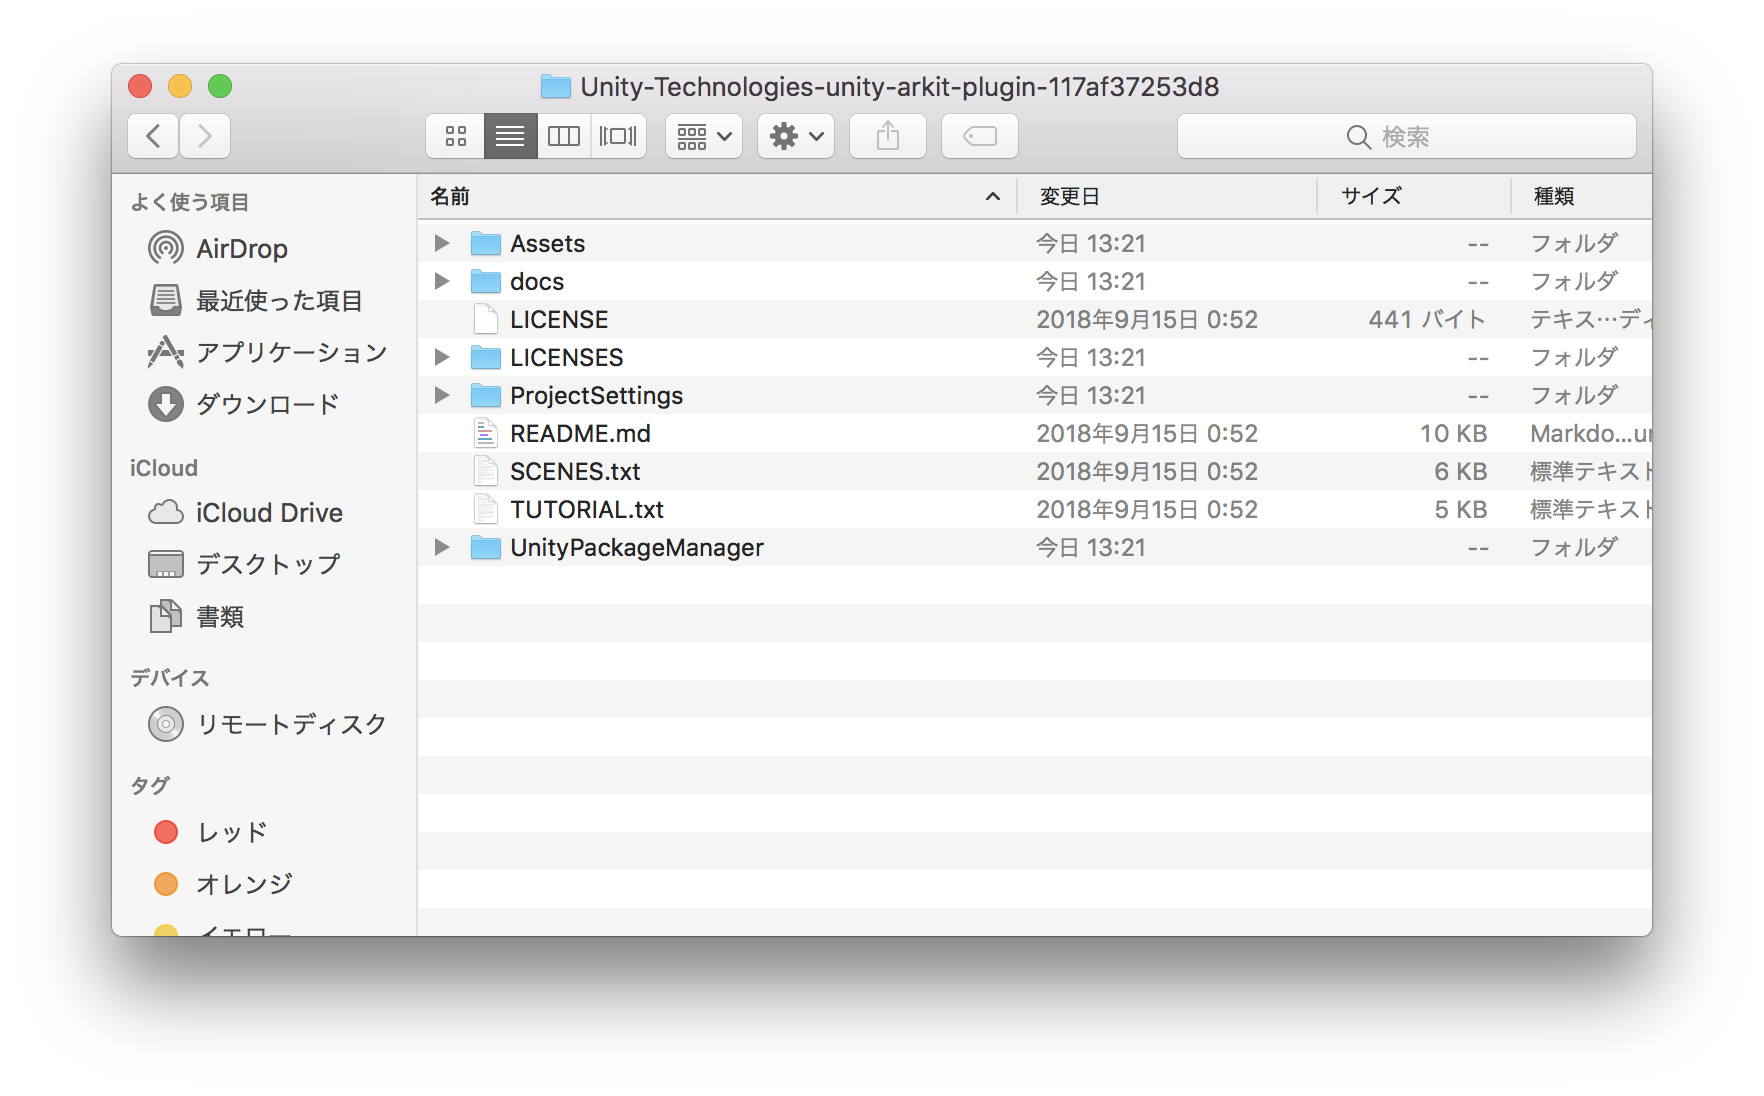Select the README.md file
Screen dimensions: 1764x1096
point(580,434)
